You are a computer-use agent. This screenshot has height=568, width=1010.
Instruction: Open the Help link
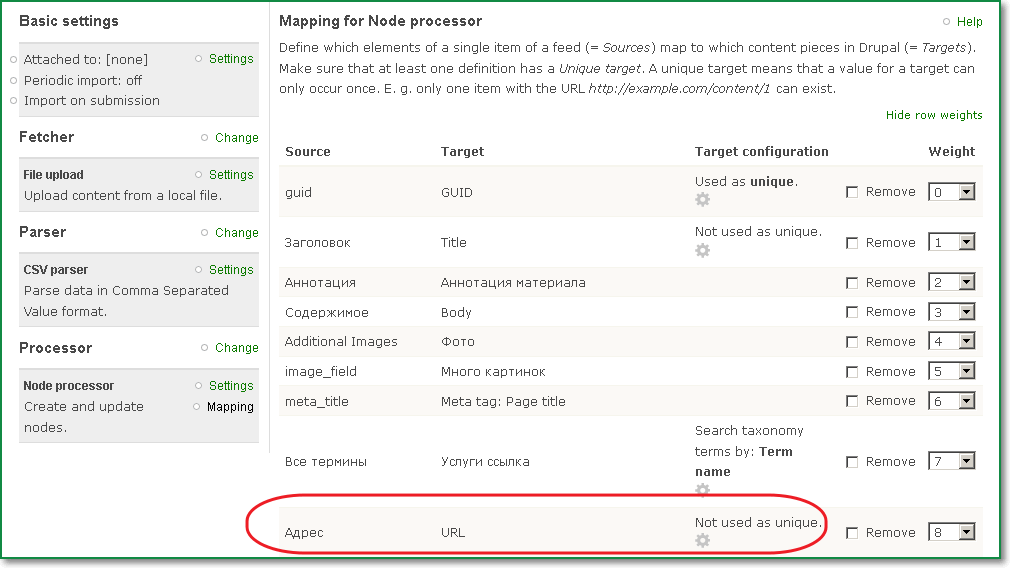[x=969, y=22]
